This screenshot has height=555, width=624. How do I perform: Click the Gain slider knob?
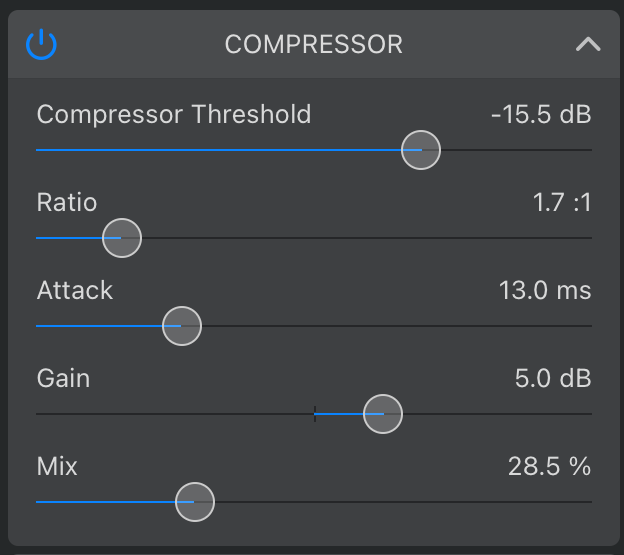tap(383, 414)
